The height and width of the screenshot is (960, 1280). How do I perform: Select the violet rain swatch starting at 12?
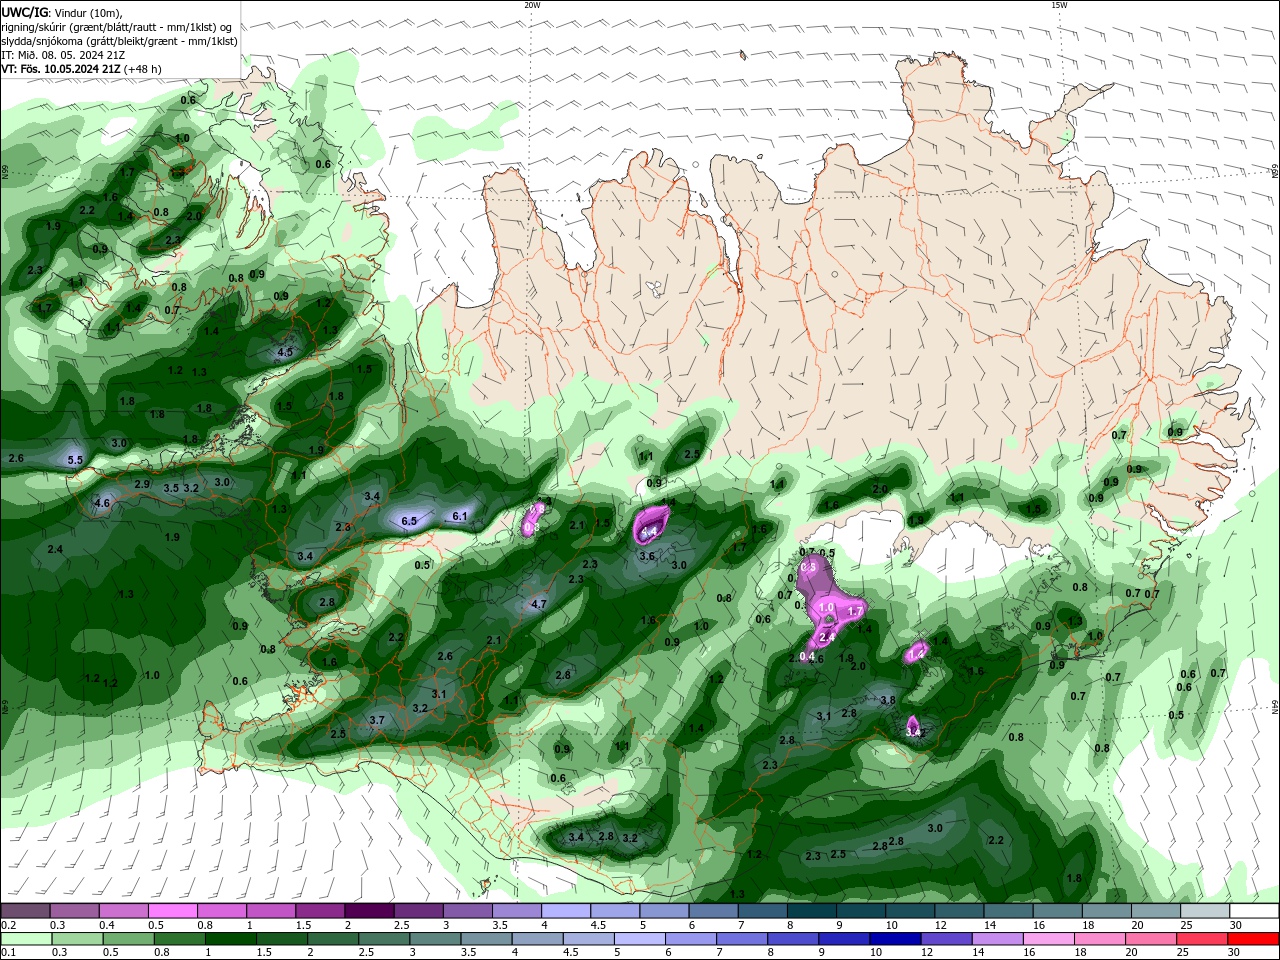(x=946, y=939)
